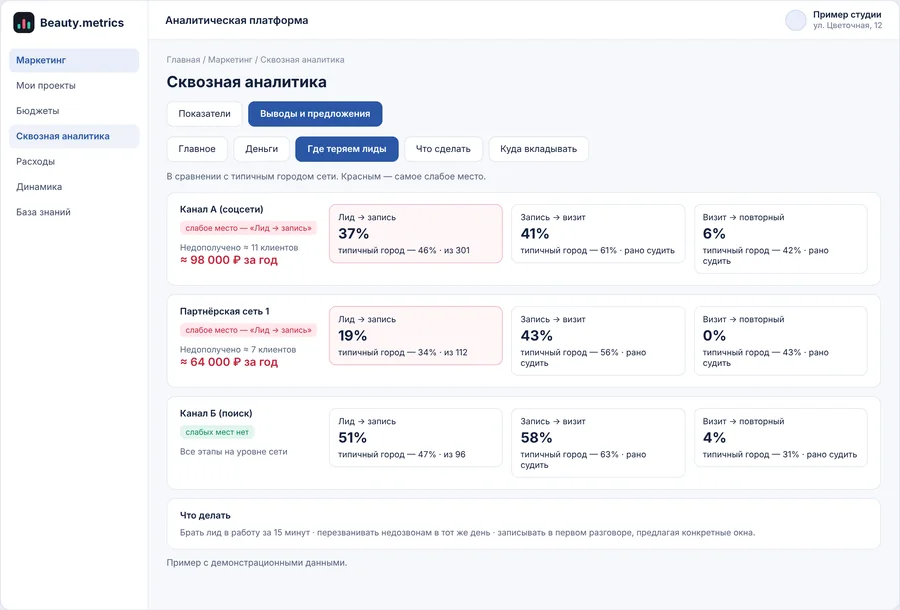This screenshot has height=610, width=900.
Task: Select the Выводы и предложения tab
Action: coord(315,114)
